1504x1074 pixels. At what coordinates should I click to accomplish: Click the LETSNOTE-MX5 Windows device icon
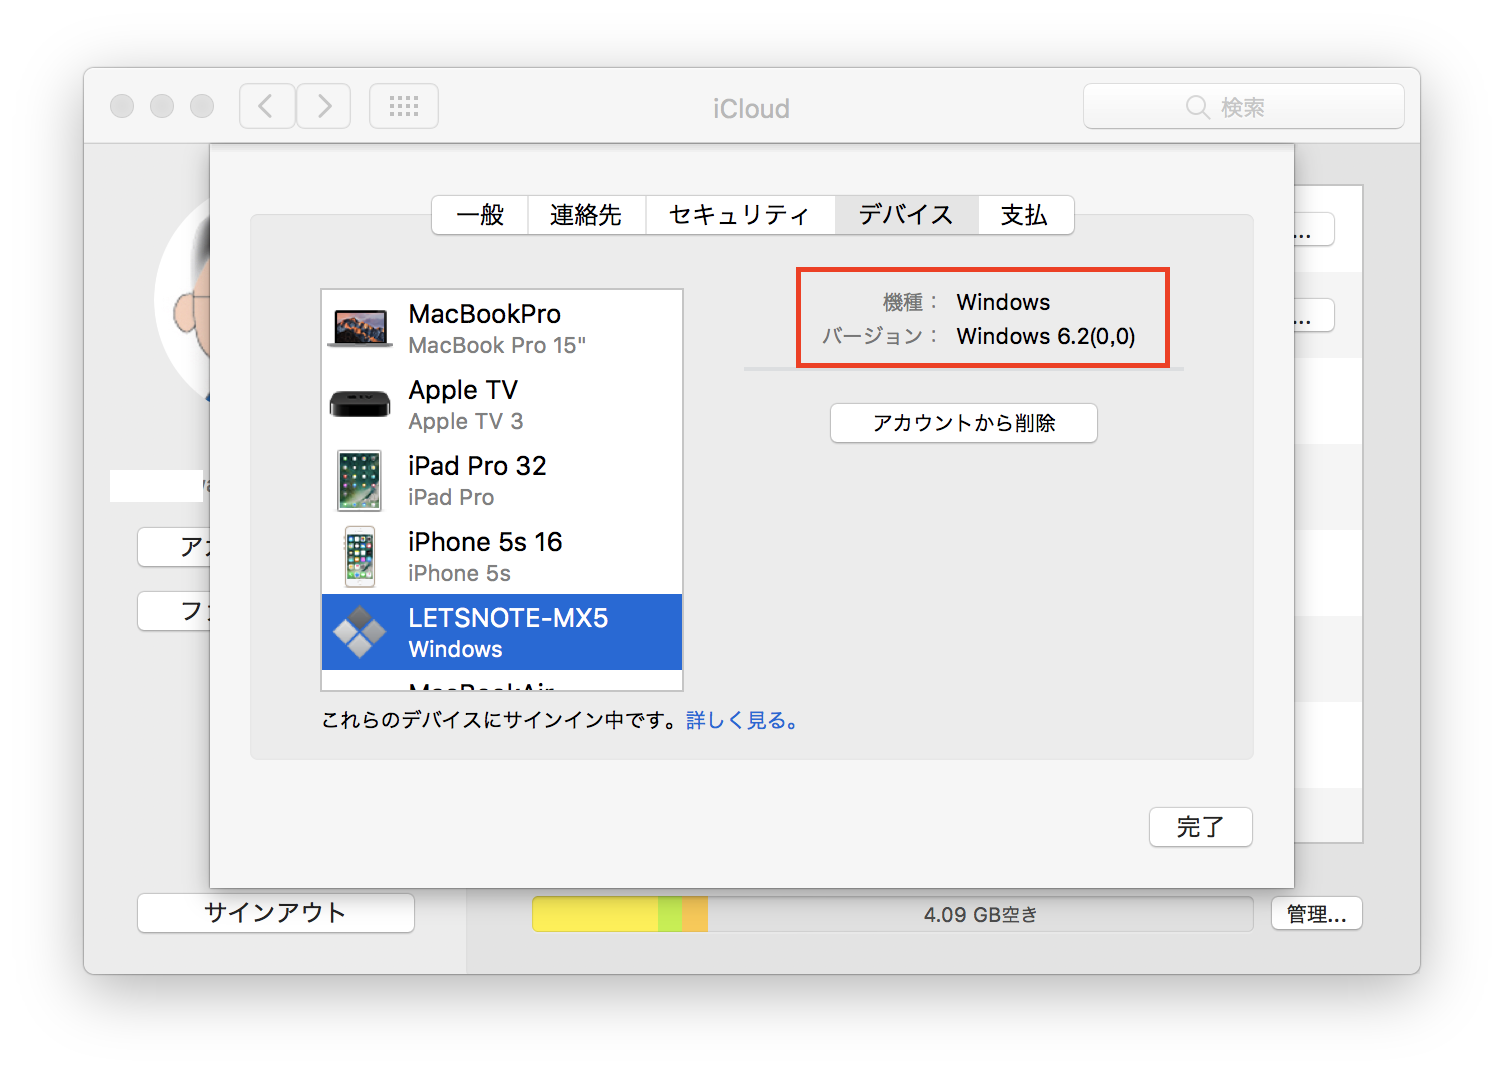pos(360,632)
